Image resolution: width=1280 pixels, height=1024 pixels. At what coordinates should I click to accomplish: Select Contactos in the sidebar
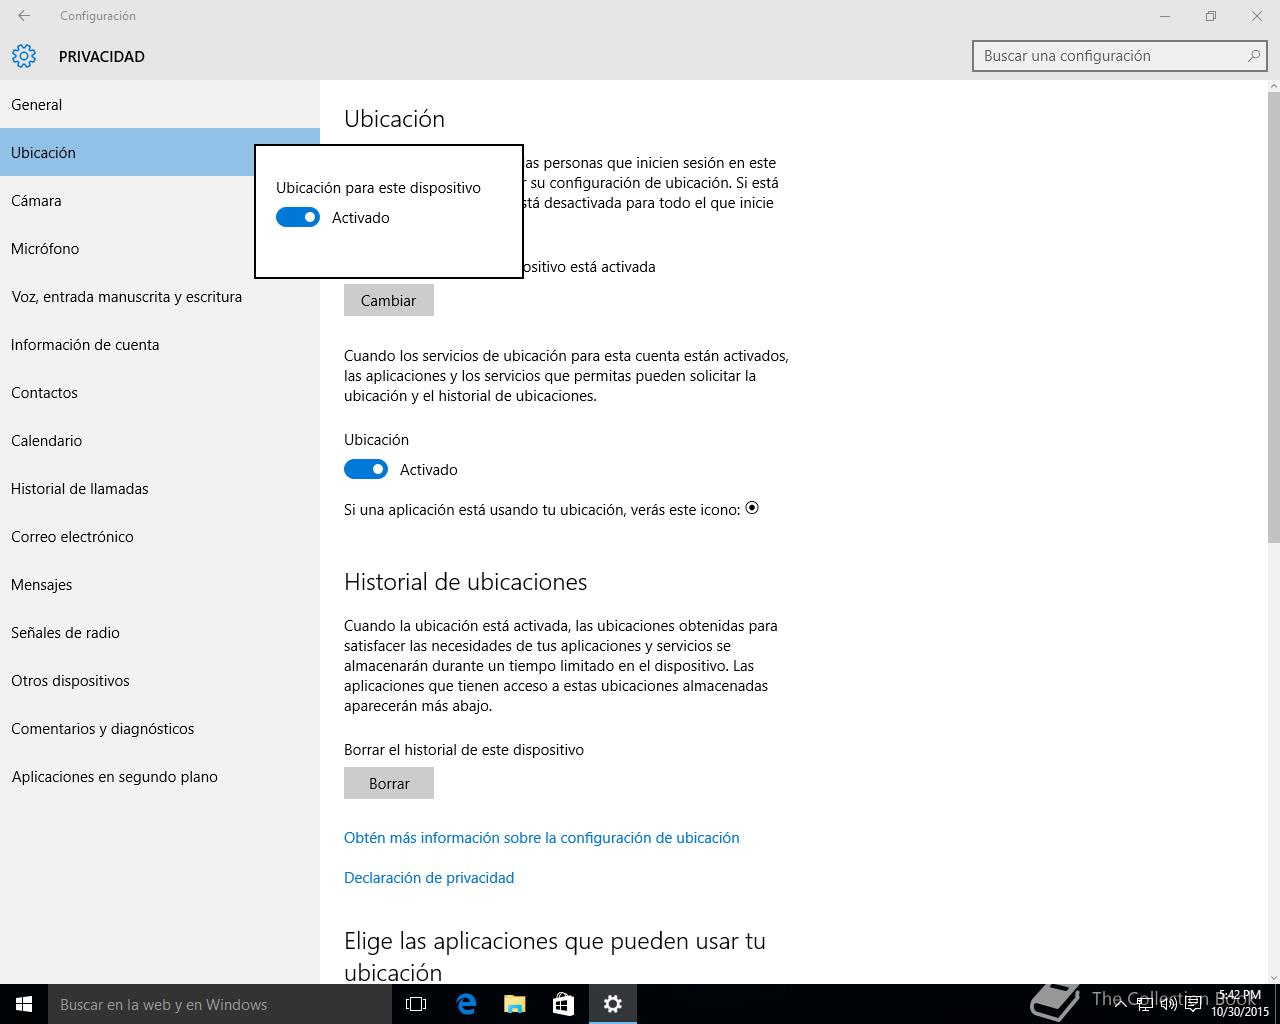tap(160, 392)
